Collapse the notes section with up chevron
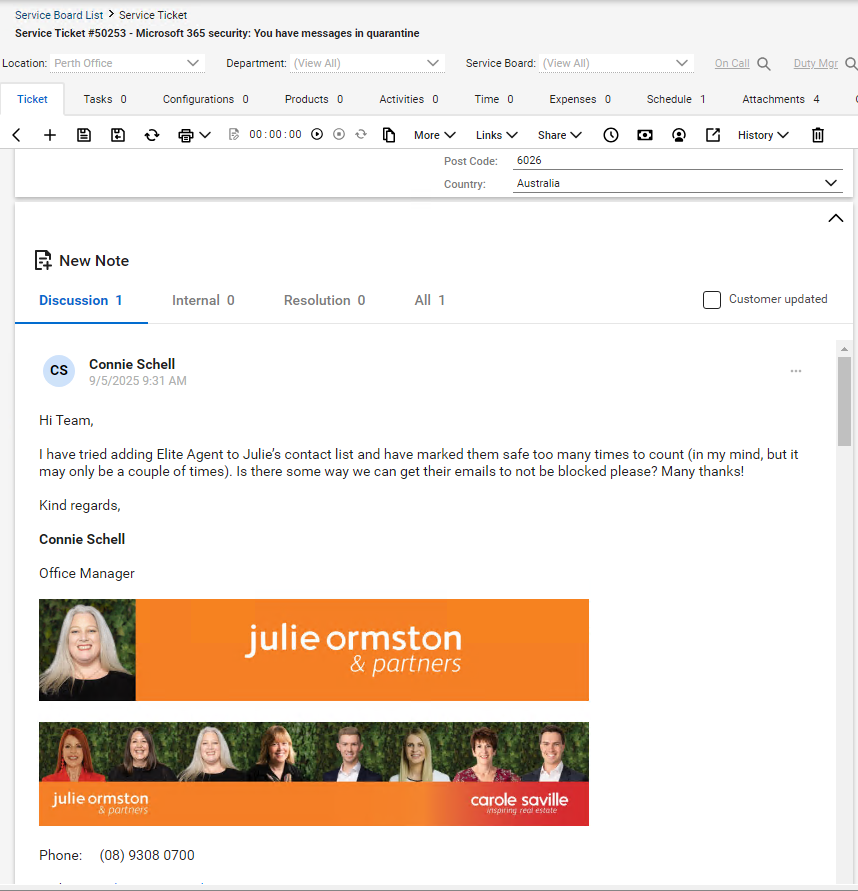The image size is (858, 891). pyautogui.click(x=836, y=218)
